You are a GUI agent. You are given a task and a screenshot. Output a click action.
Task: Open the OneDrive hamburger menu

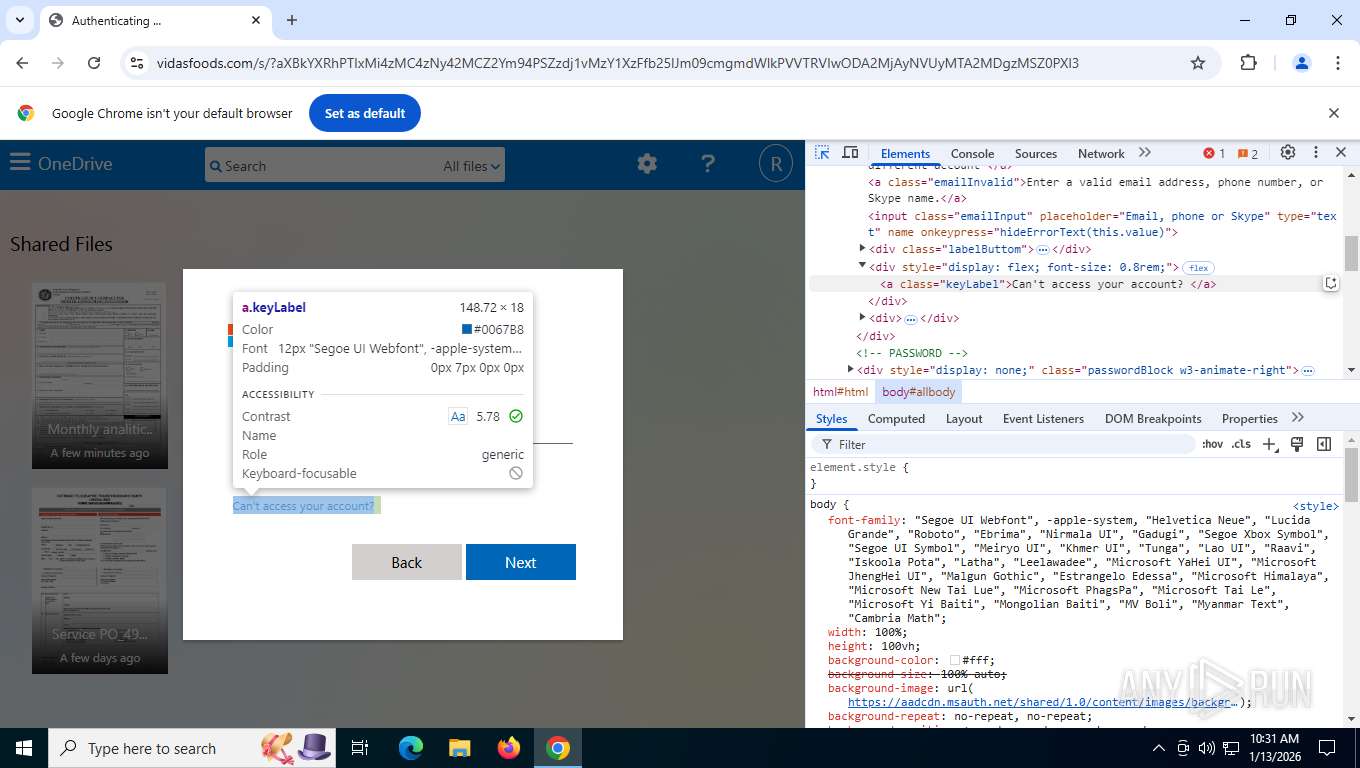tap(20, 163)
